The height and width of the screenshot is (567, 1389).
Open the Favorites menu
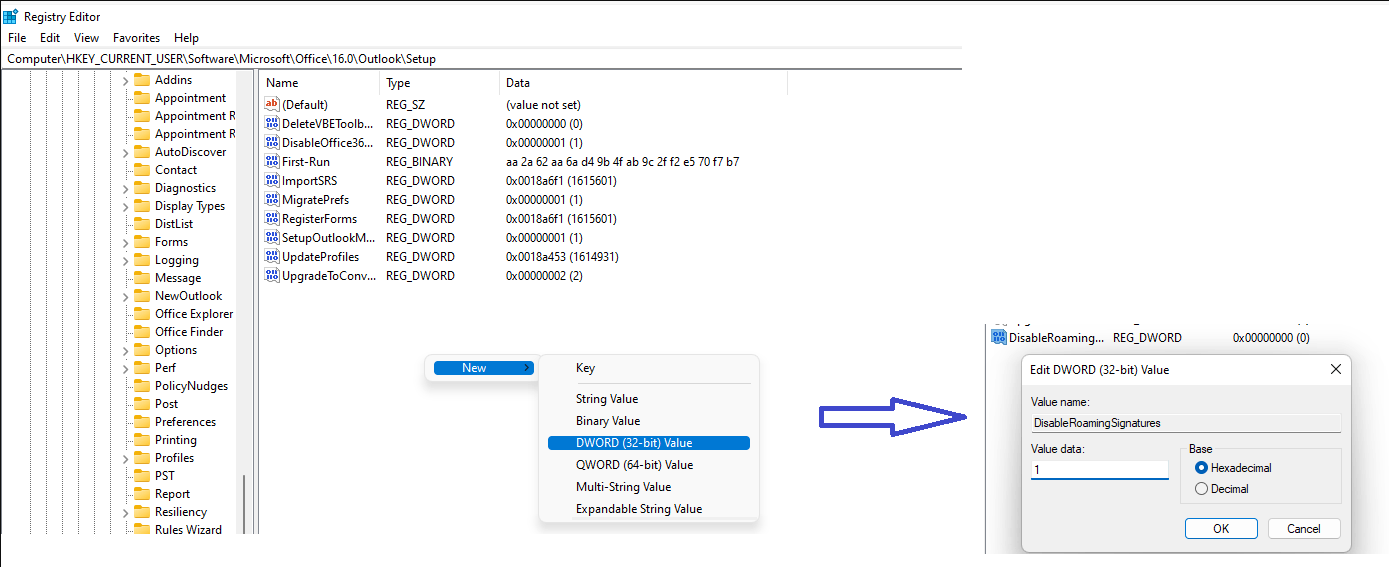136,38
